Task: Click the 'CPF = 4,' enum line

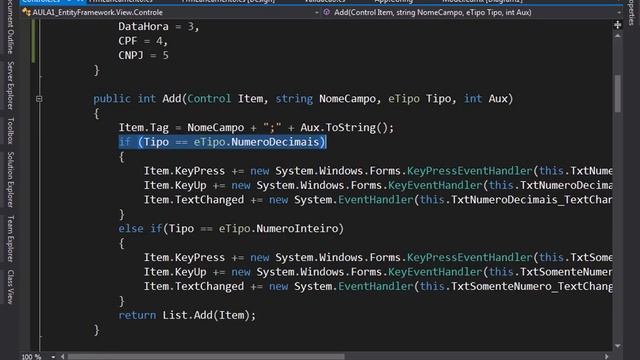Action: [x=143, y=41]
